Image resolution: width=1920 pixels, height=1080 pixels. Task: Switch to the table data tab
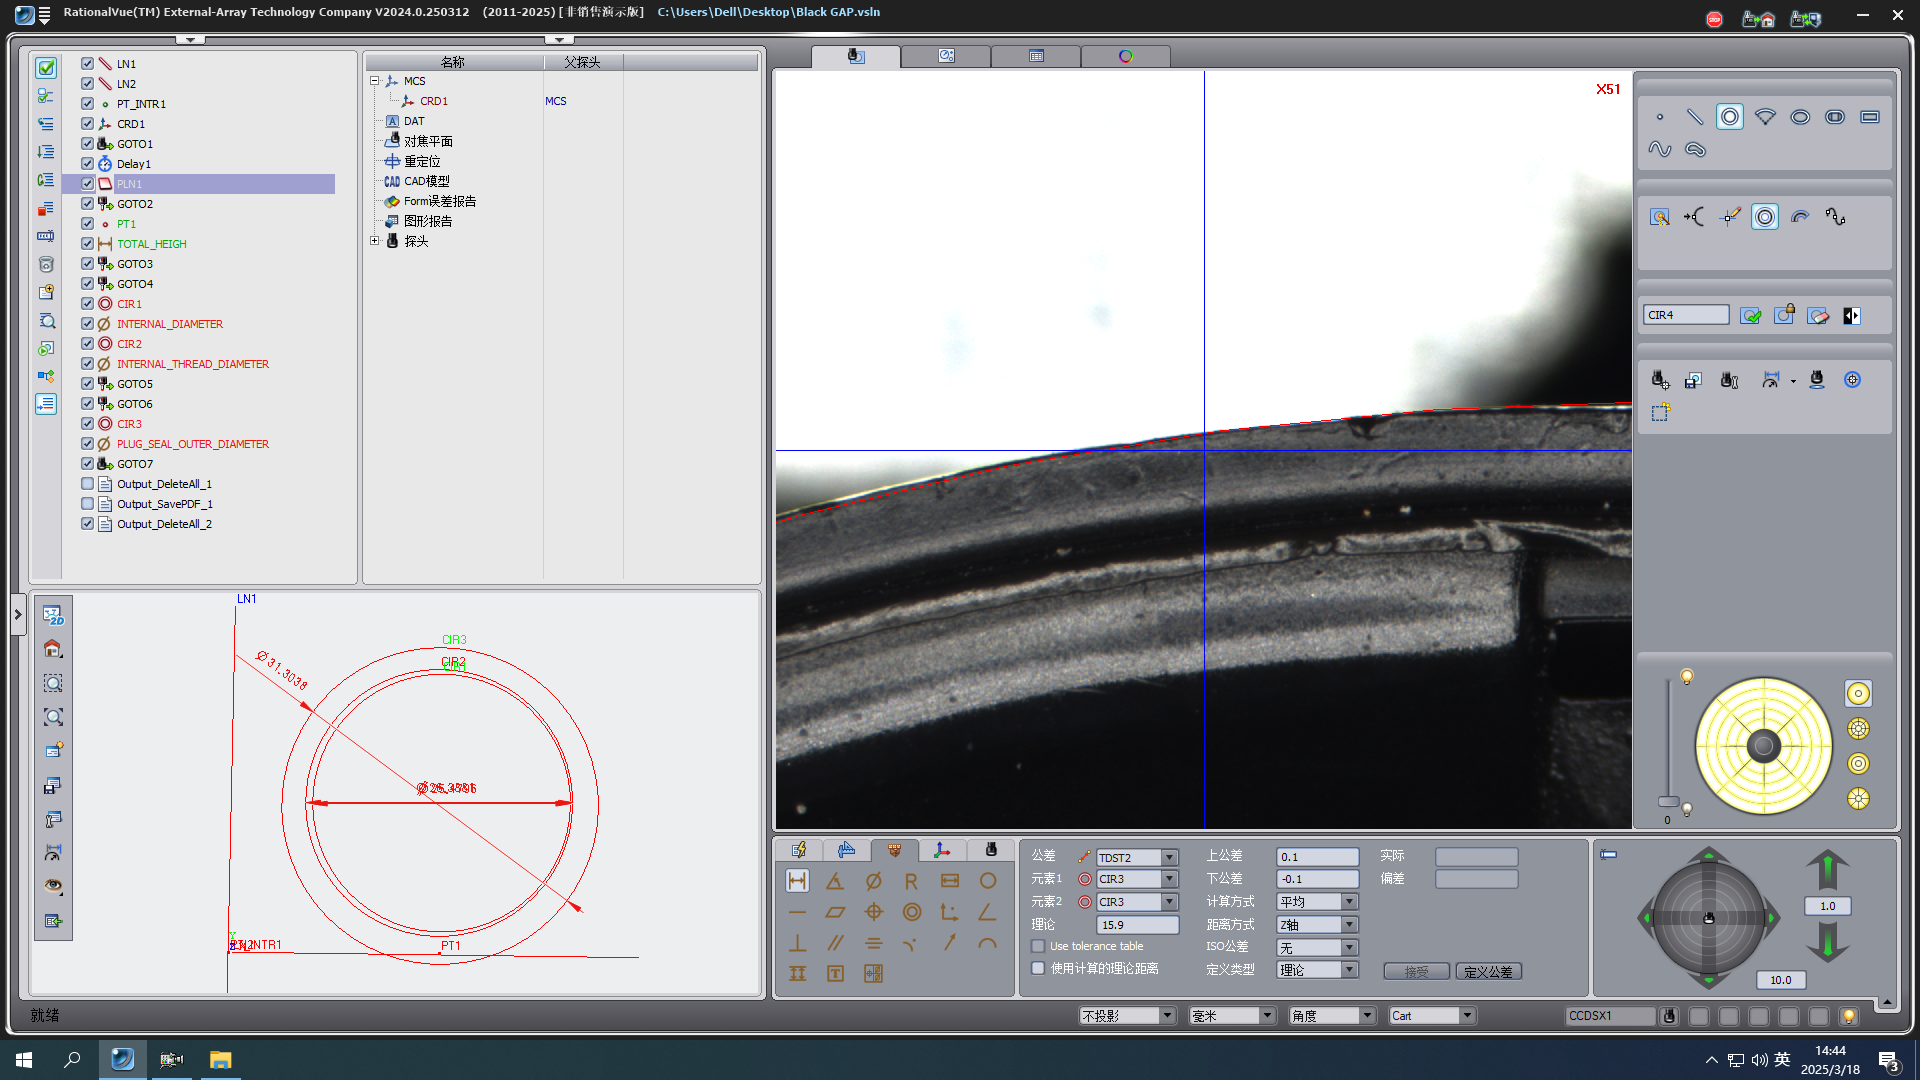[1036, 56]
